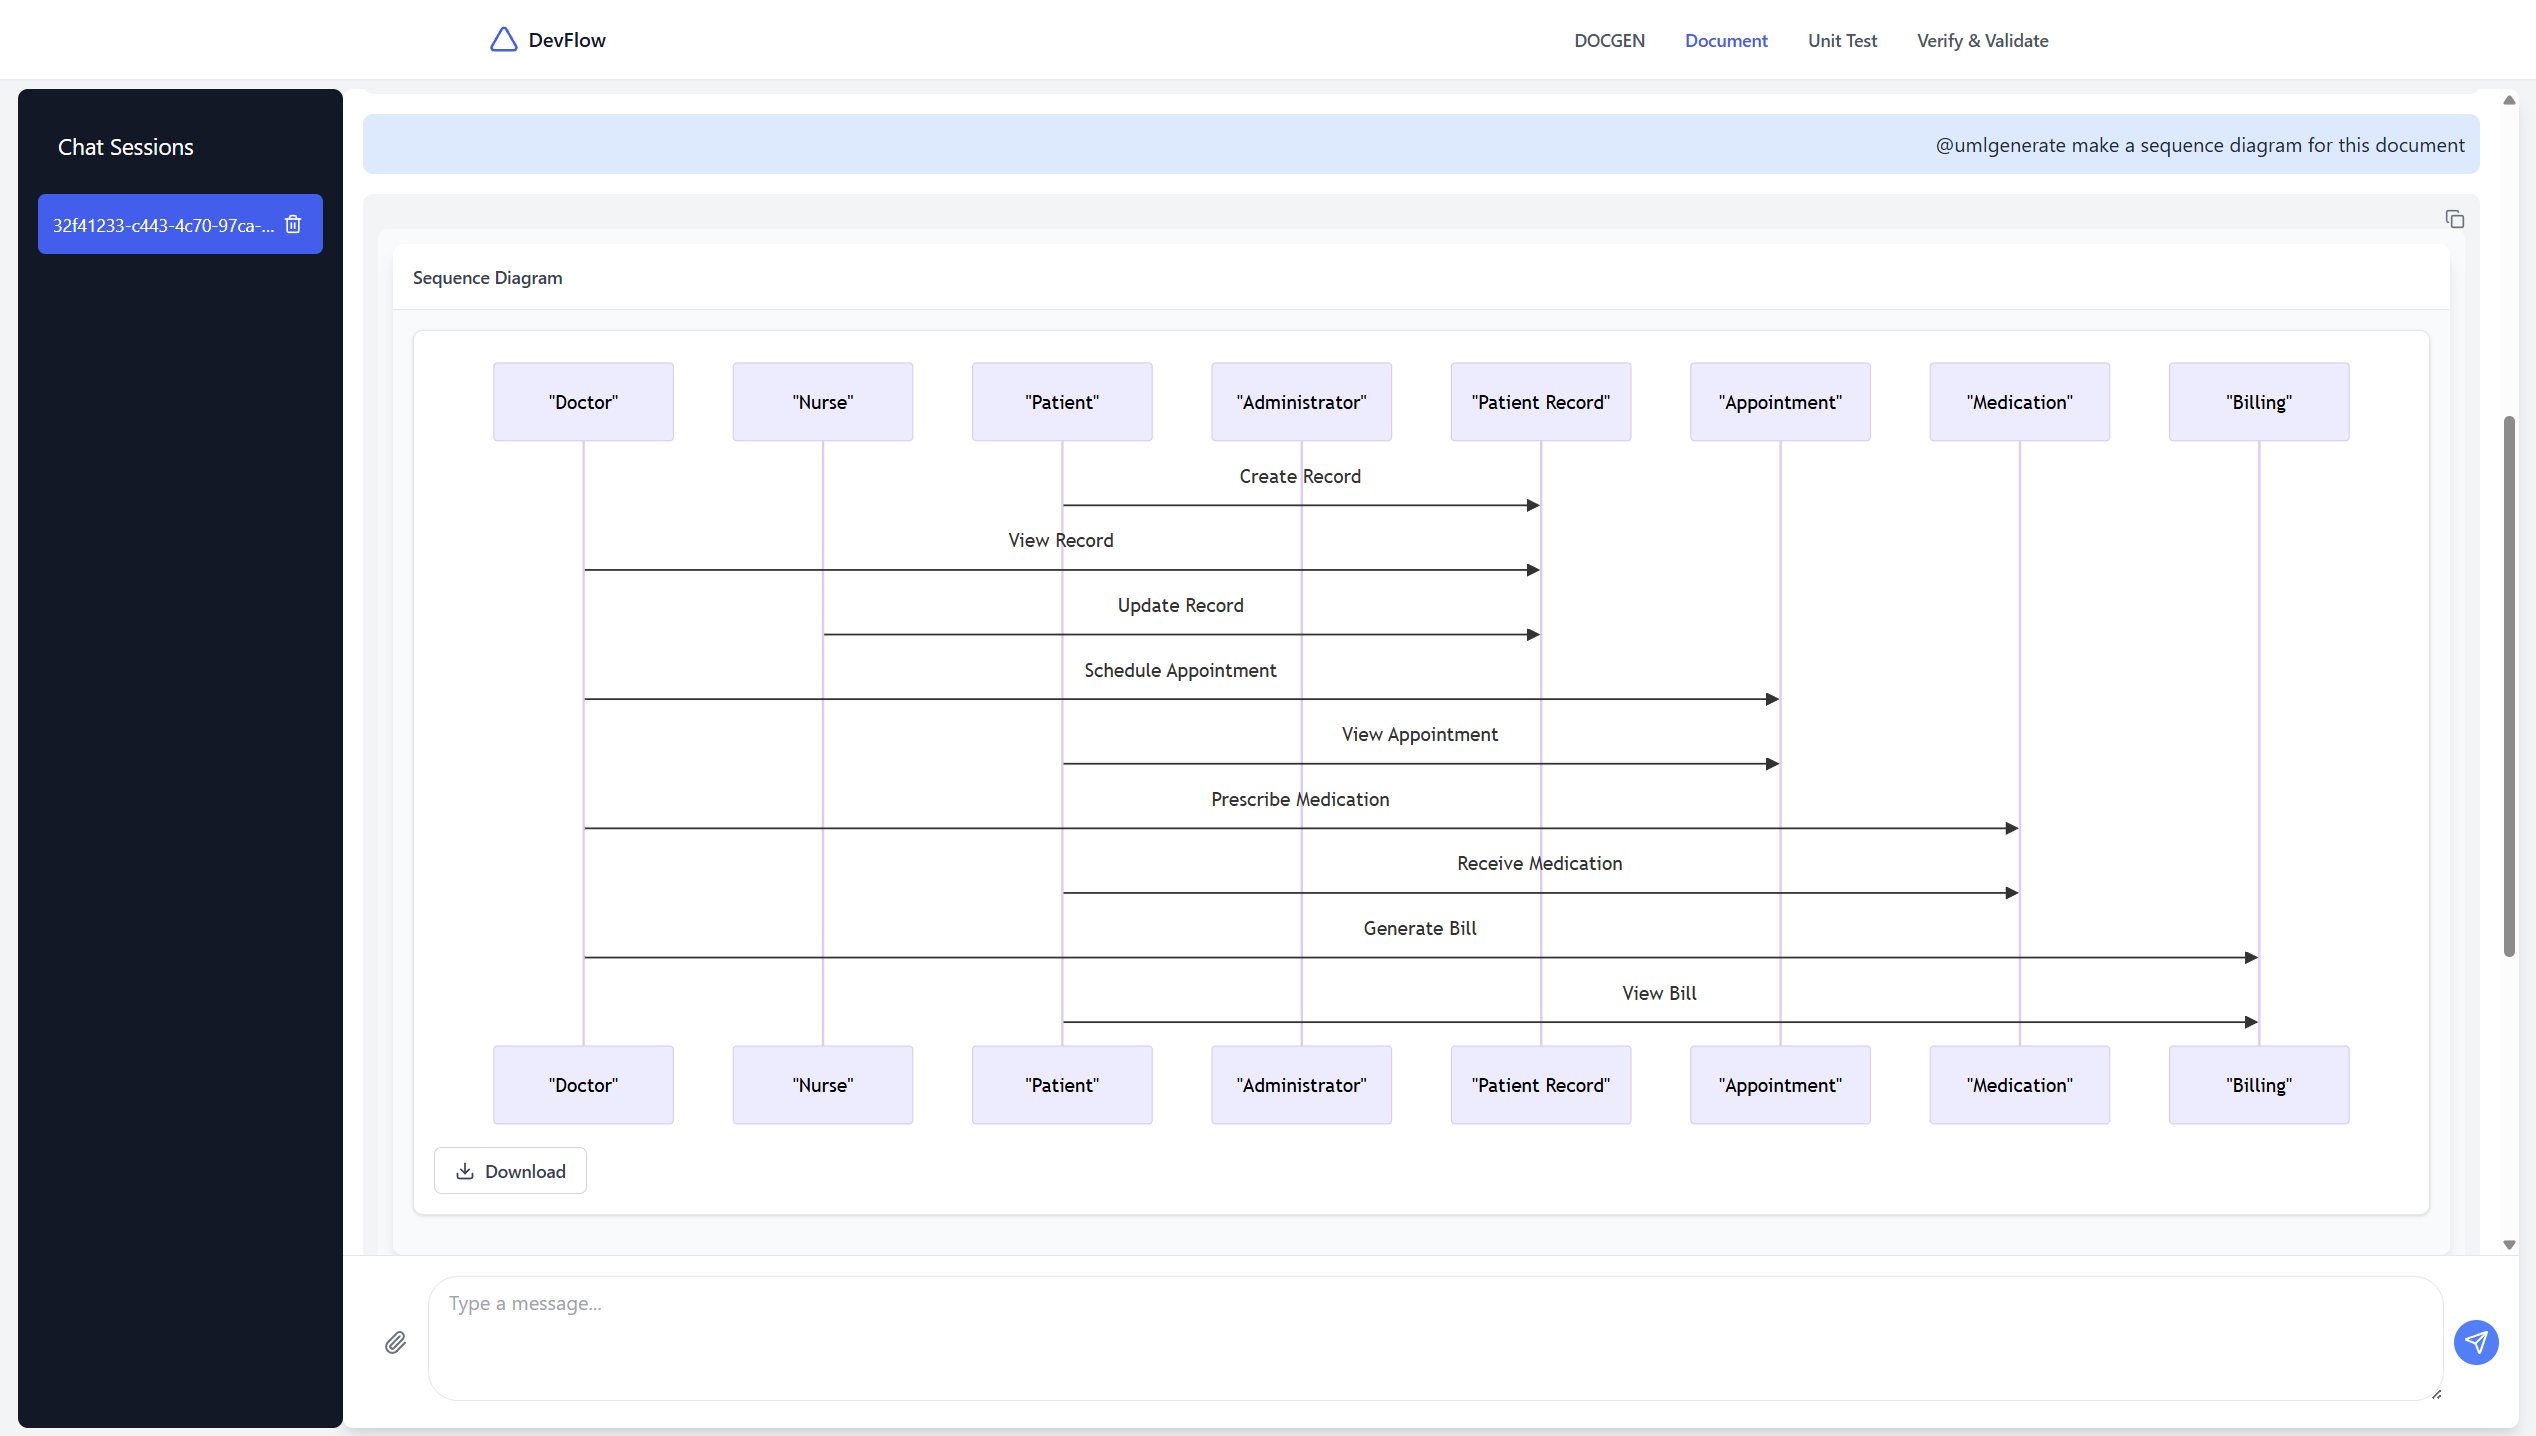
Task: Click the DevFlow triangle logo
Action: click(503, 39)
